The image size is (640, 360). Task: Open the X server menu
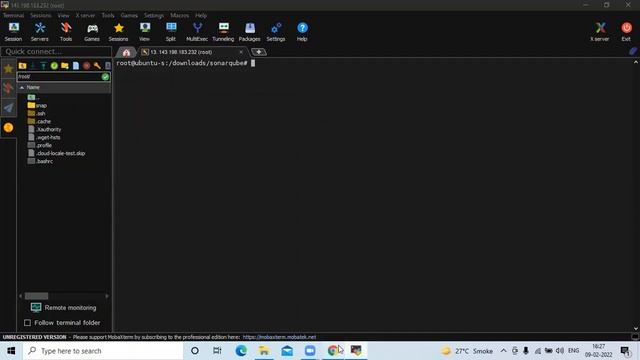(x=85, y=16)
